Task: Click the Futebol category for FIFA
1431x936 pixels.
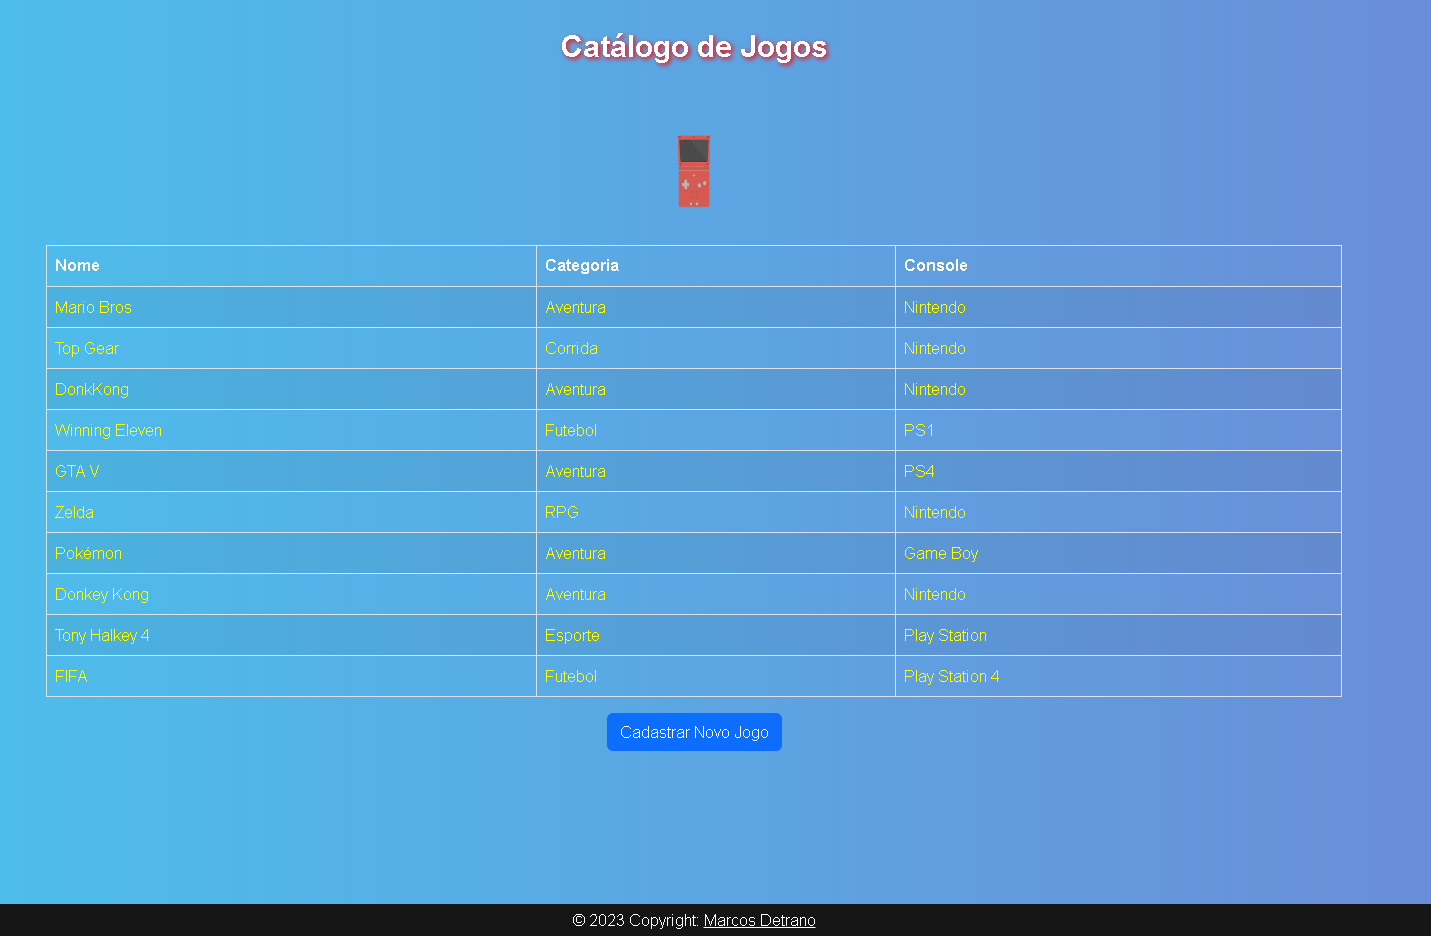Action: [x=571, y=676]
